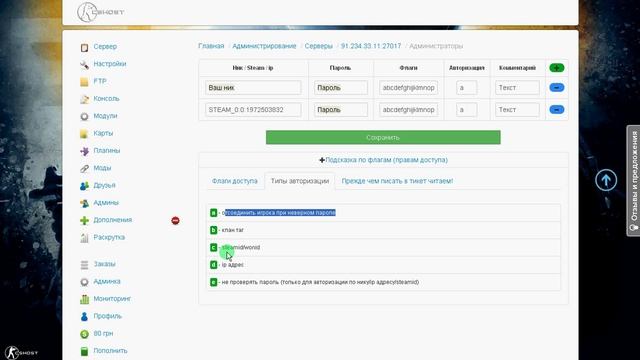Expand the flags hint Подсказка по флагам
Viewport: 640px width, 360px height.
383,160
